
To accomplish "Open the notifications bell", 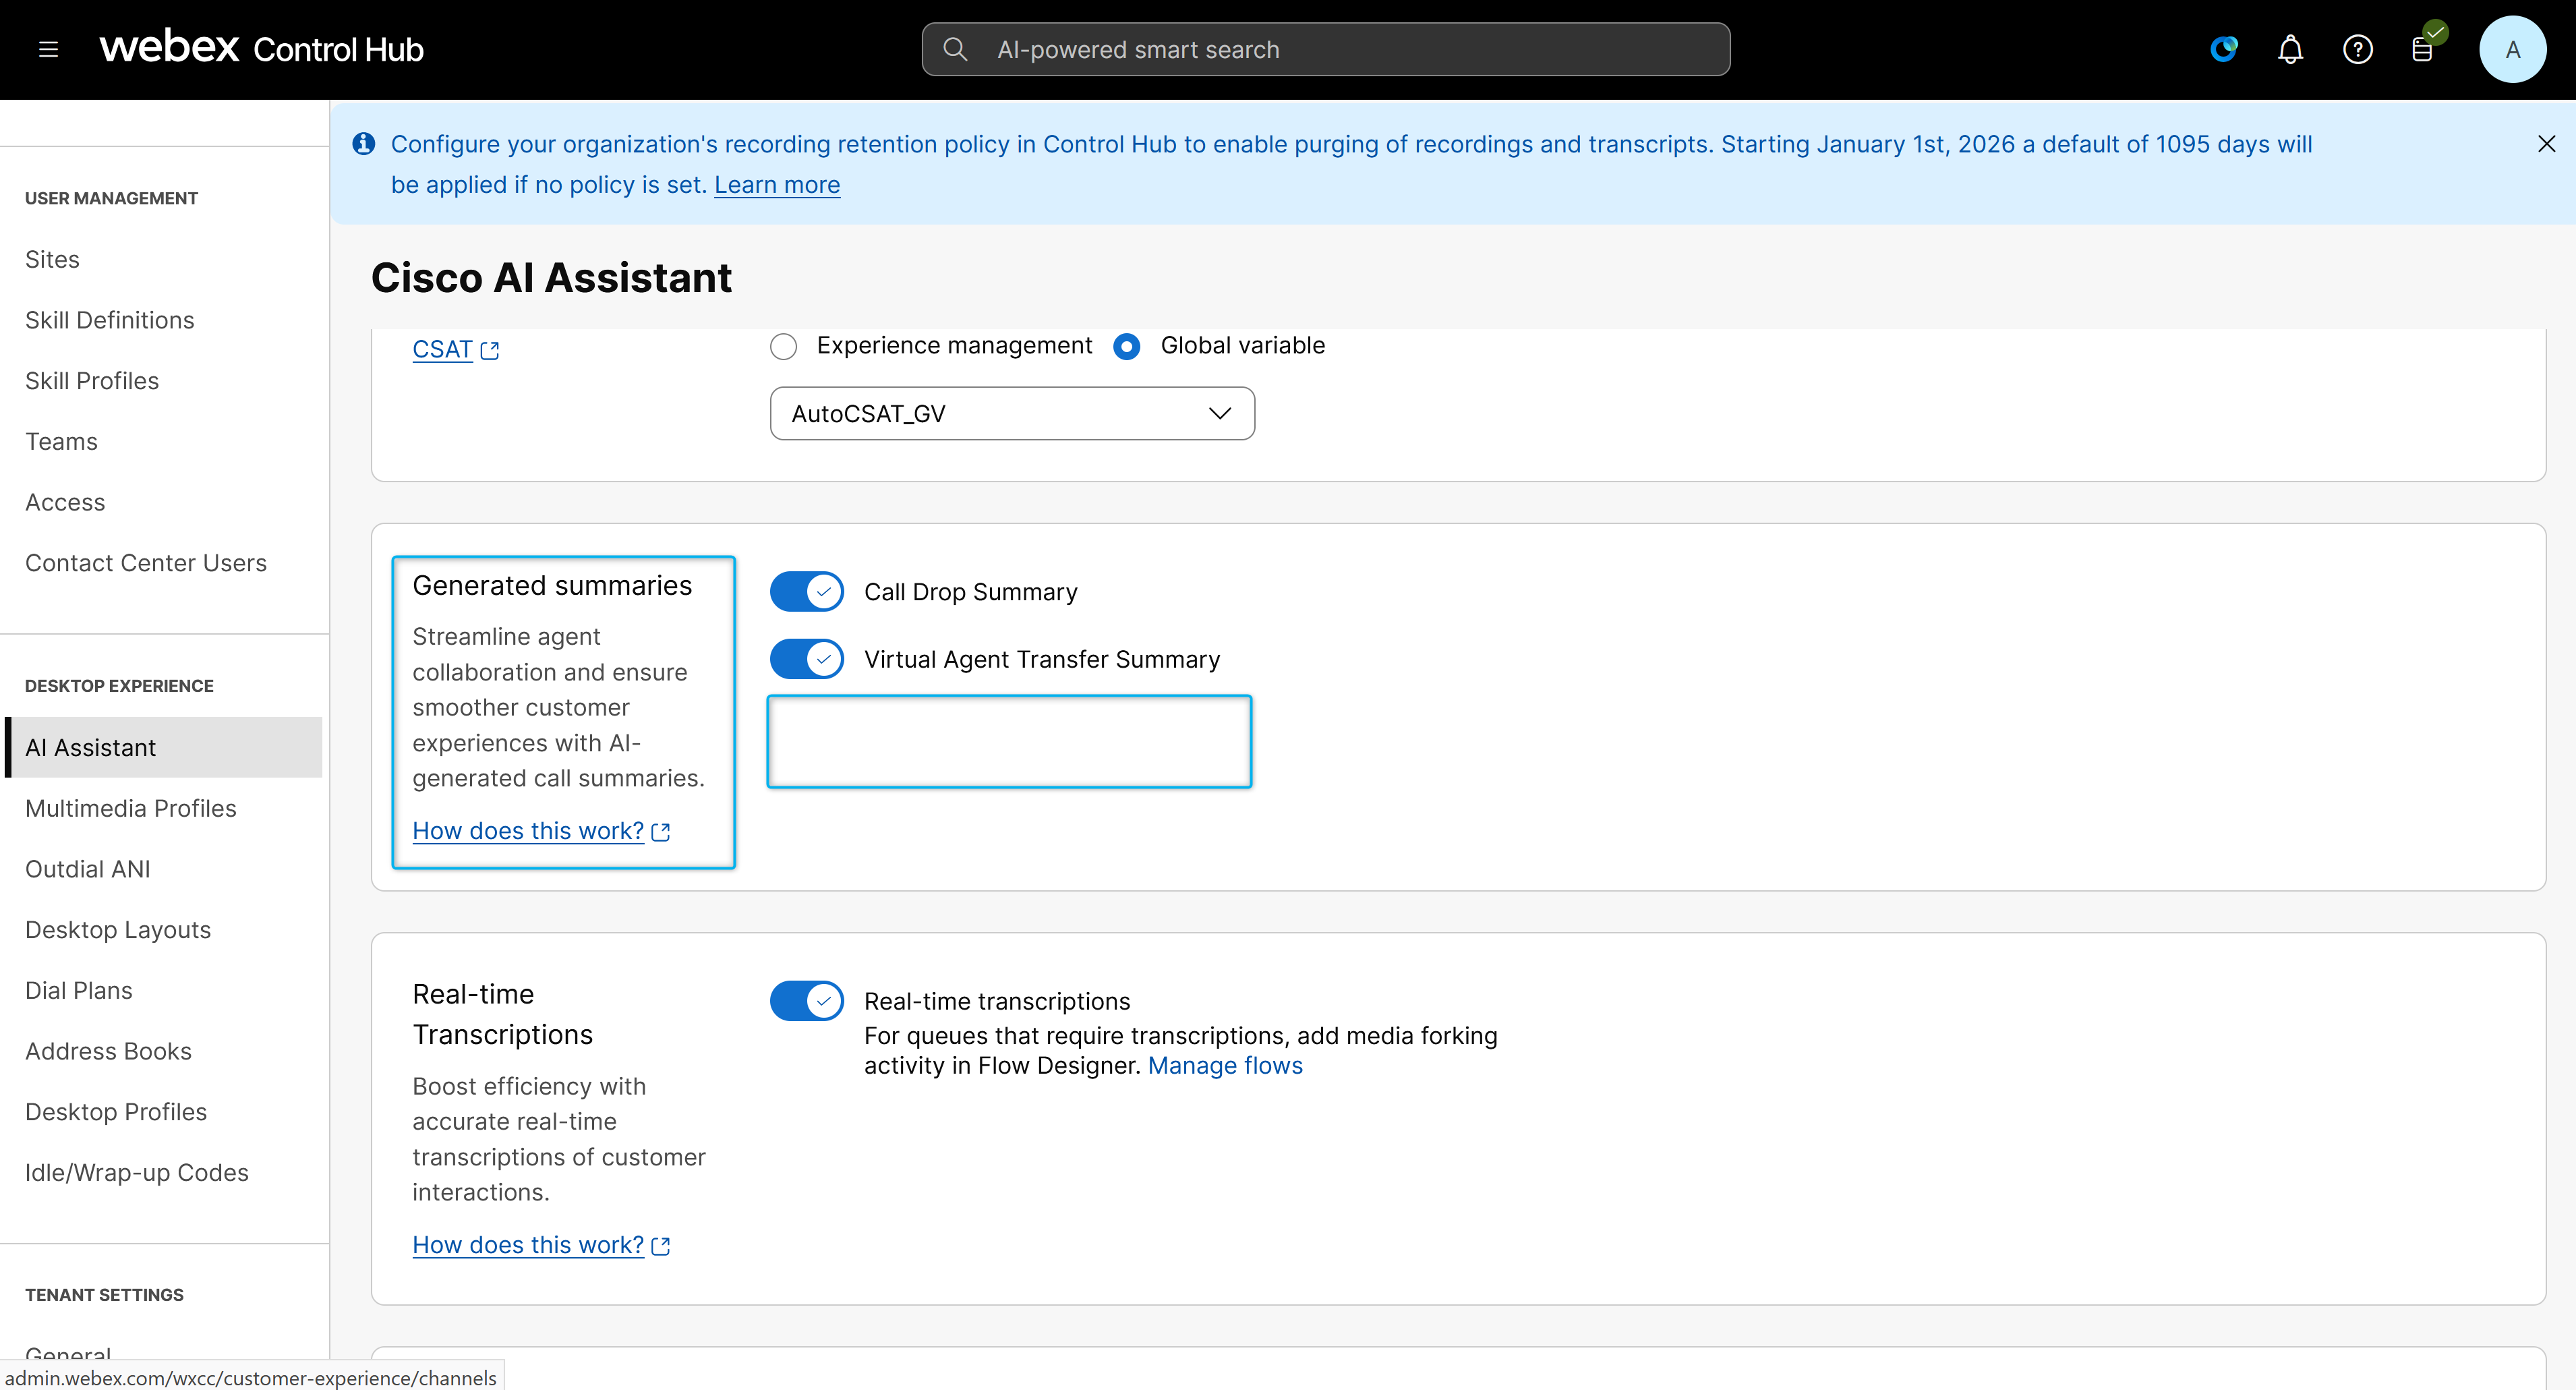I will 2290,49.
